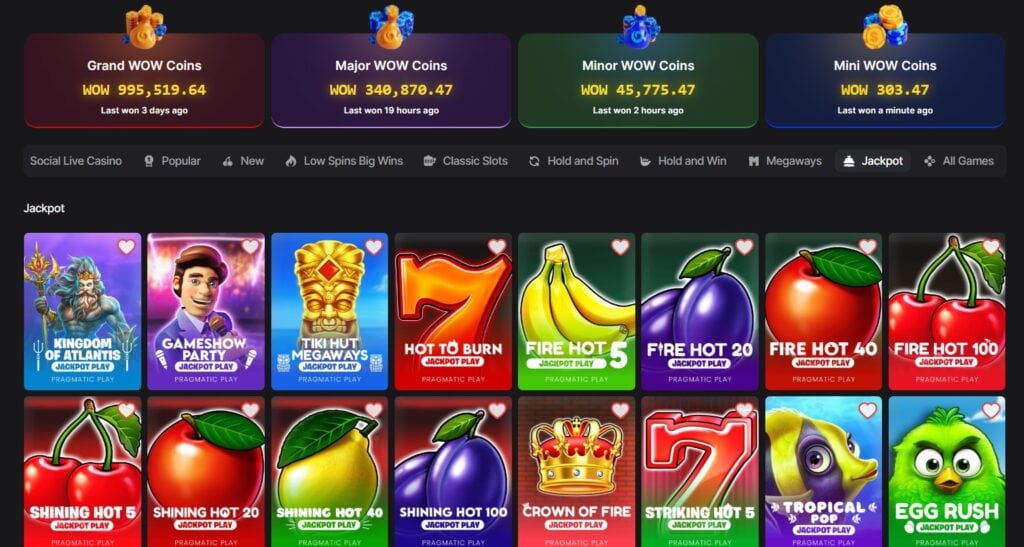The image size is (1024, 547).
Task: Tap the heart icon on Tropical Pop
Action: point(867,410)
